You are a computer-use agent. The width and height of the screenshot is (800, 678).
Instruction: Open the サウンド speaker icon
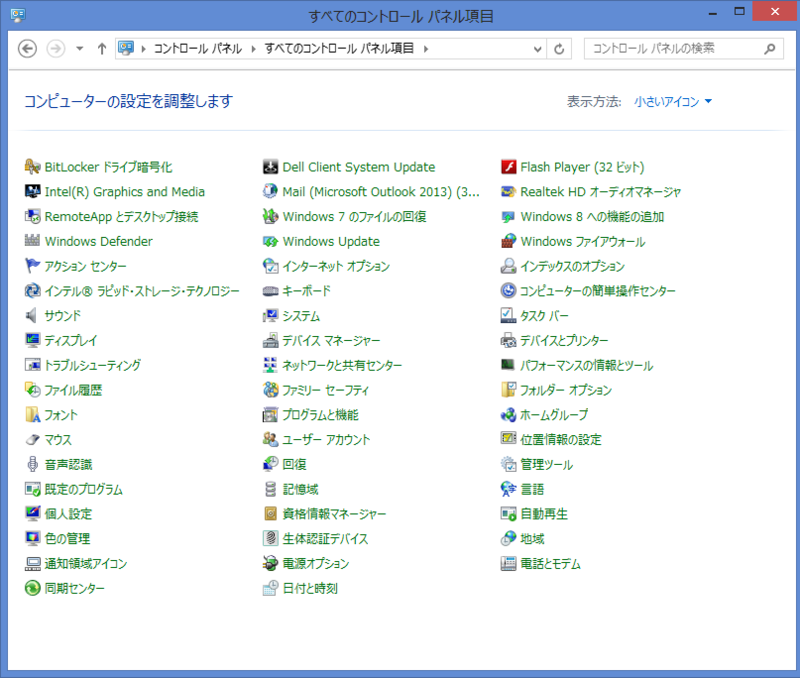point(33,315)
